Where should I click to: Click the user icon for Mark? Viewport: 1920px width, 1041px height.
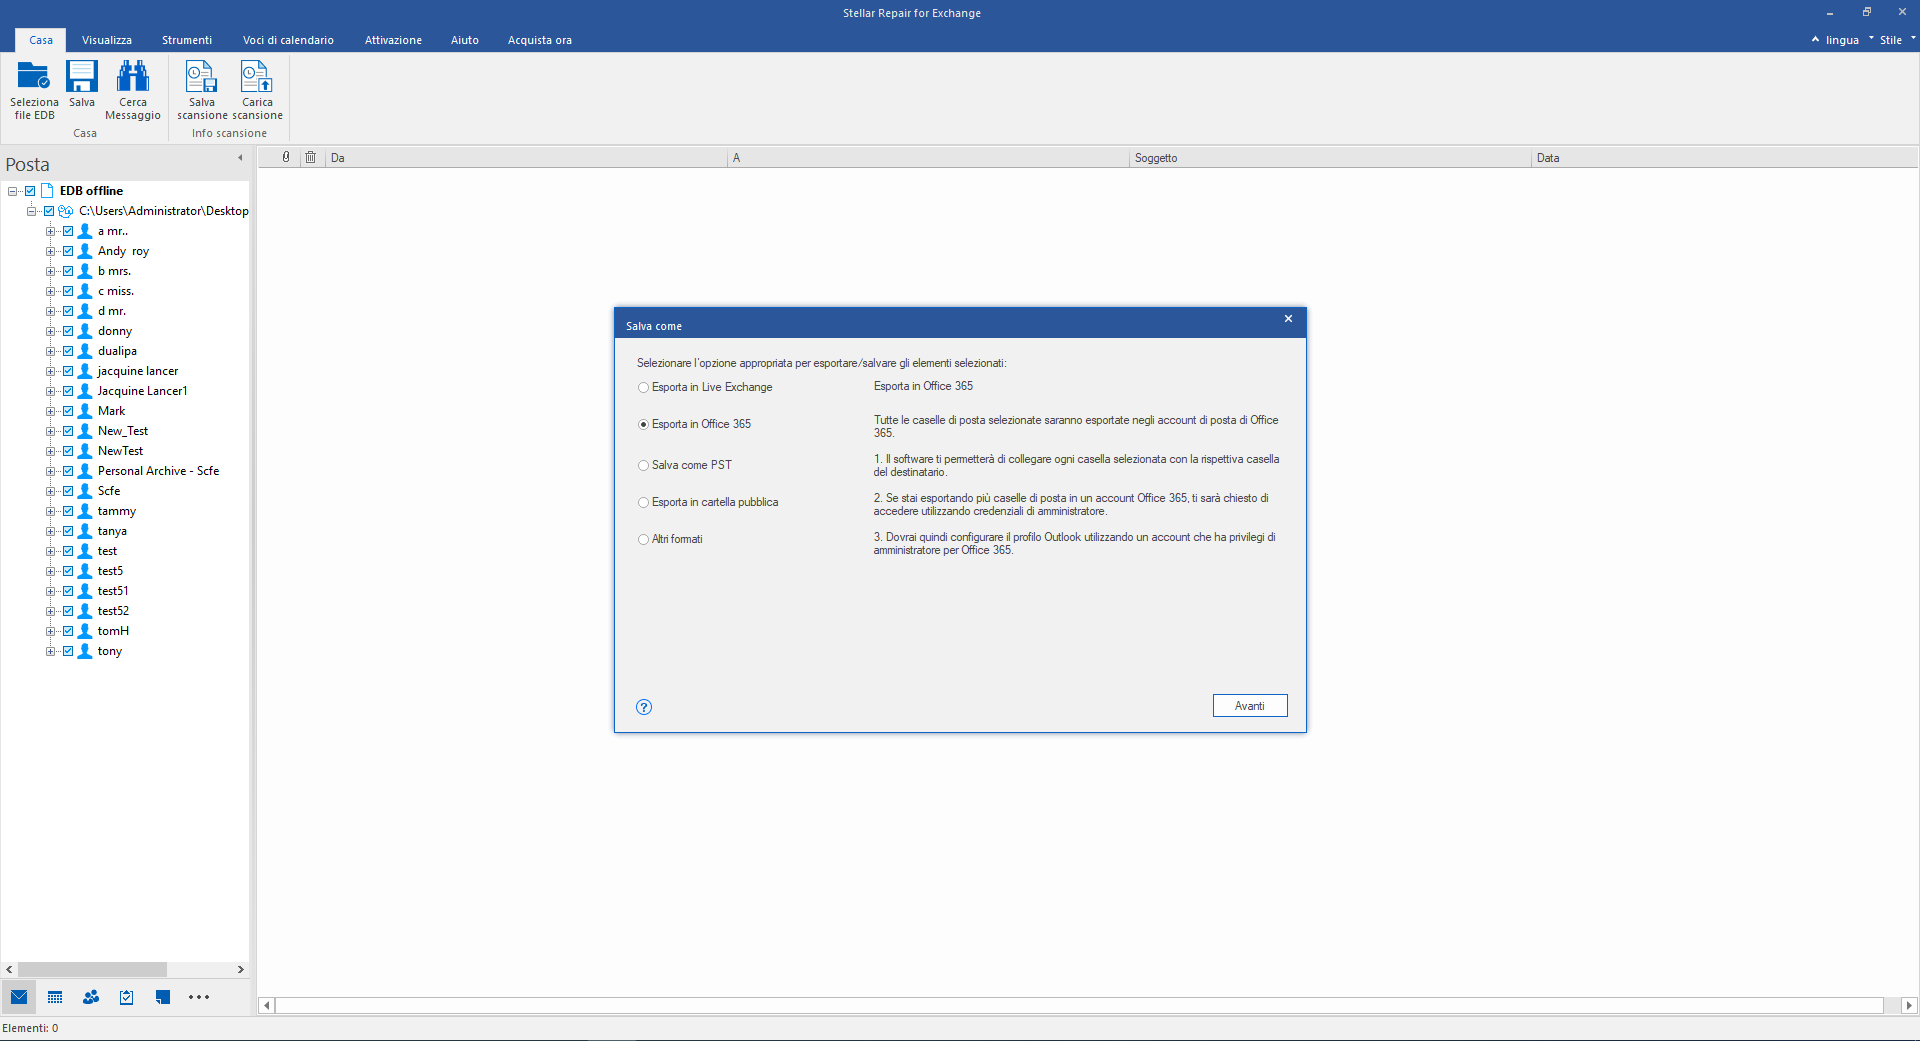tap(85, 411)
